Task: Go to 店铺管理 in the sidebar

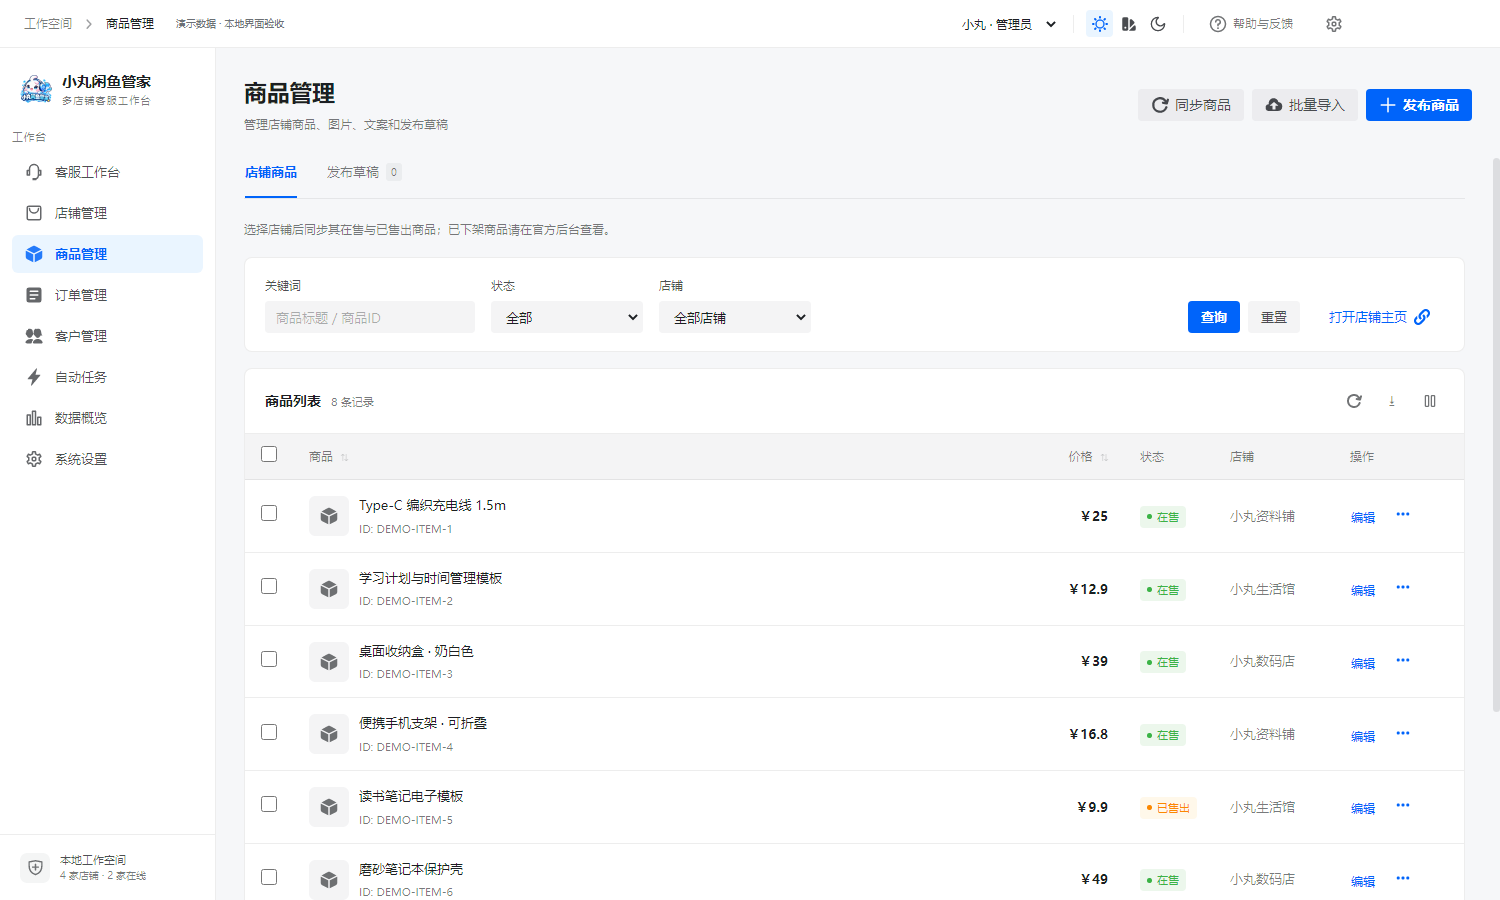Action: [x=107, y=213]
